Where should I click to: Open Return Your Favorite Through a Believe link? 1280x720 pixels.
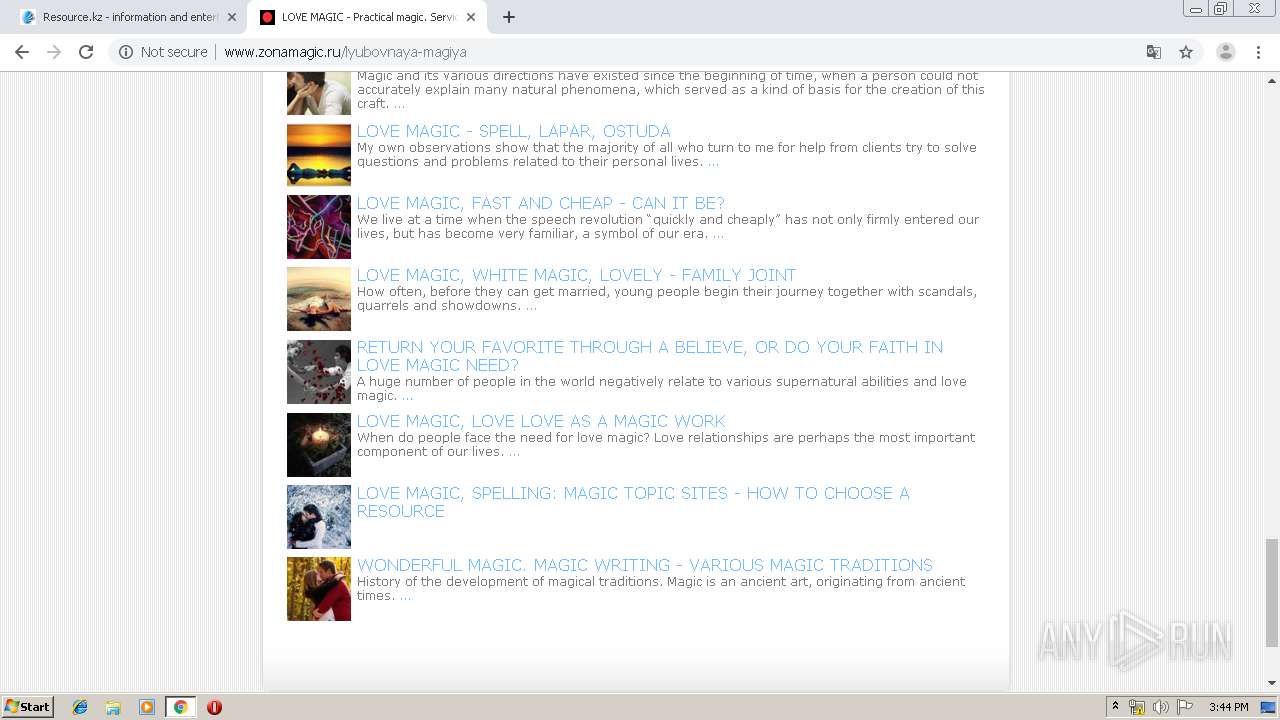tap(649, 356)
